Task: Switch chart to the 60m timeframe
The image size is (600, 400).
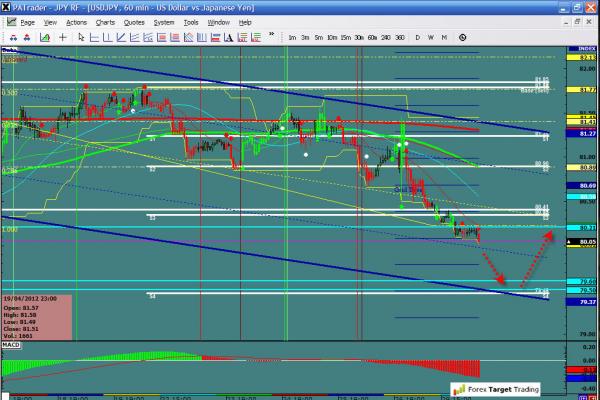Action: (372, 37)
